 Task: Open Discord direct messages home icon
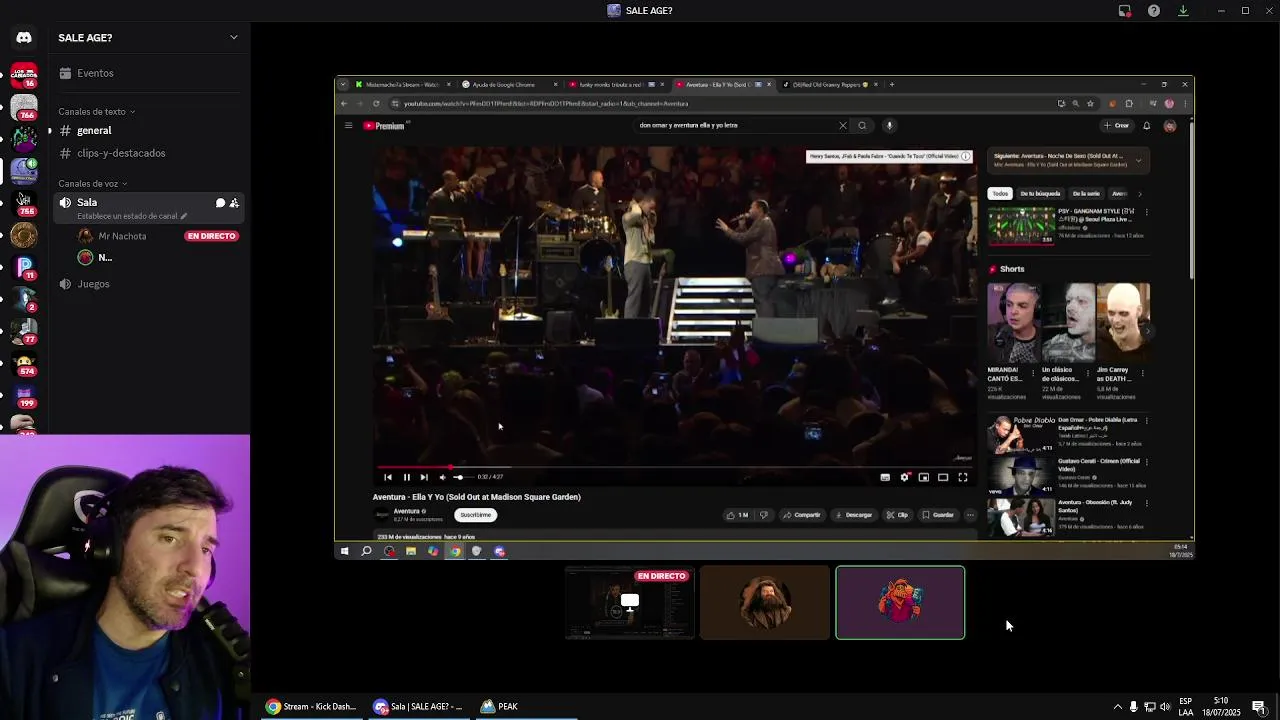(x=24, y=38)
